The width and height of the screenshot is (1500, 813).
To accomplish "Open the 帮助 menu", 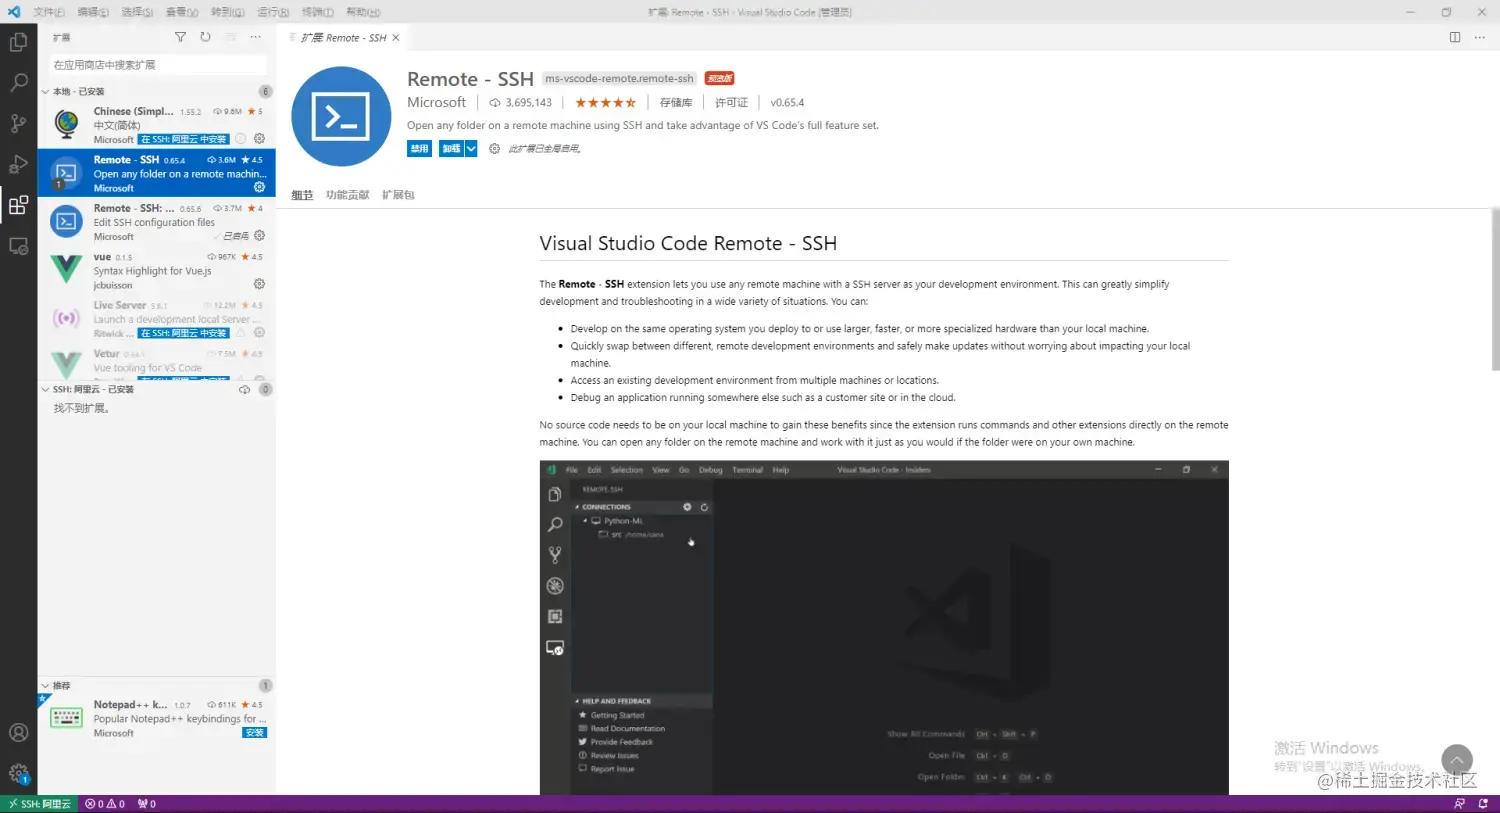I will pyautogui.click(x=363, y=11).
